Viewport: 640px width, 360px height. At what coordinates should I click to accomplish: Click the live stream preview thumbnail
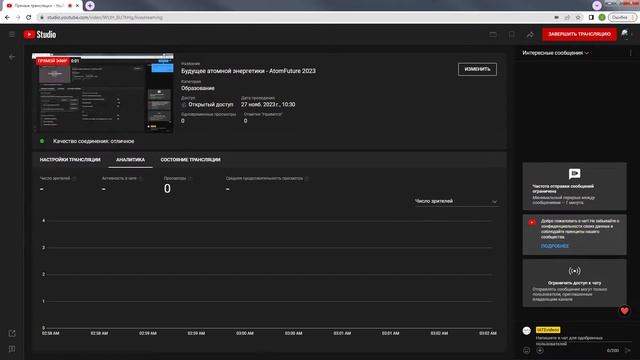pyautogui.click(x=103, y=93)
